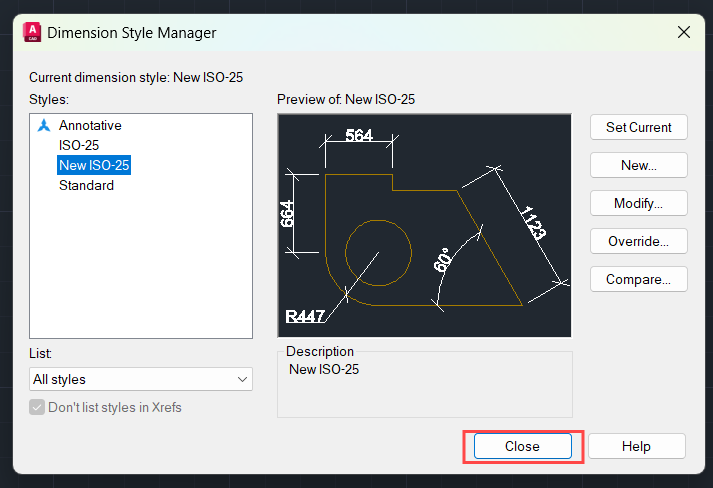
Task: Click the dimension style preview image
Action: pos(424,225)
